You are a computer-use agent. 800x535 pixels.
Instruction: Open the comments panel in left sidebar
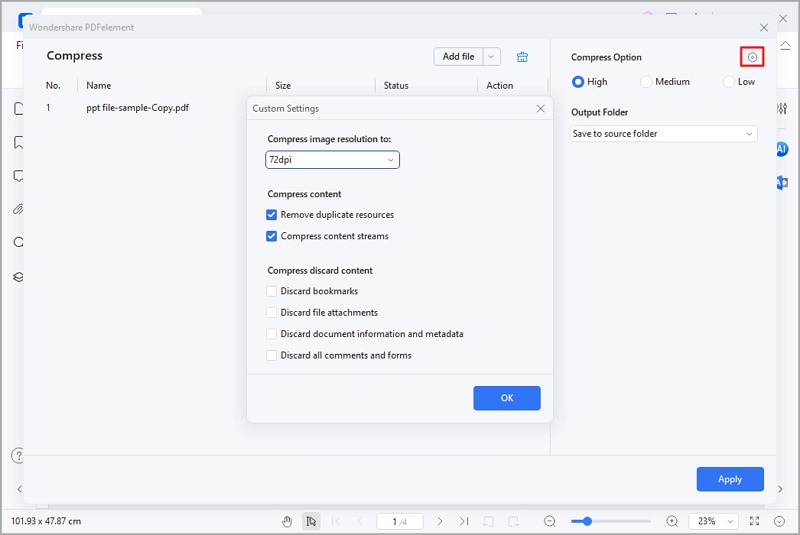pyautogui.click(x=18, y=176)
